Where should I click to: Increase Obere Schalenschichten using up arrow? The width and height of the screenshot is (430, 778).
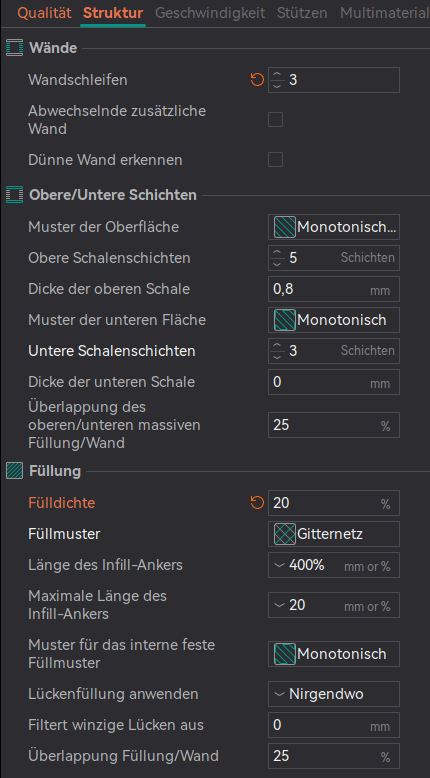(x=277, y=254)
